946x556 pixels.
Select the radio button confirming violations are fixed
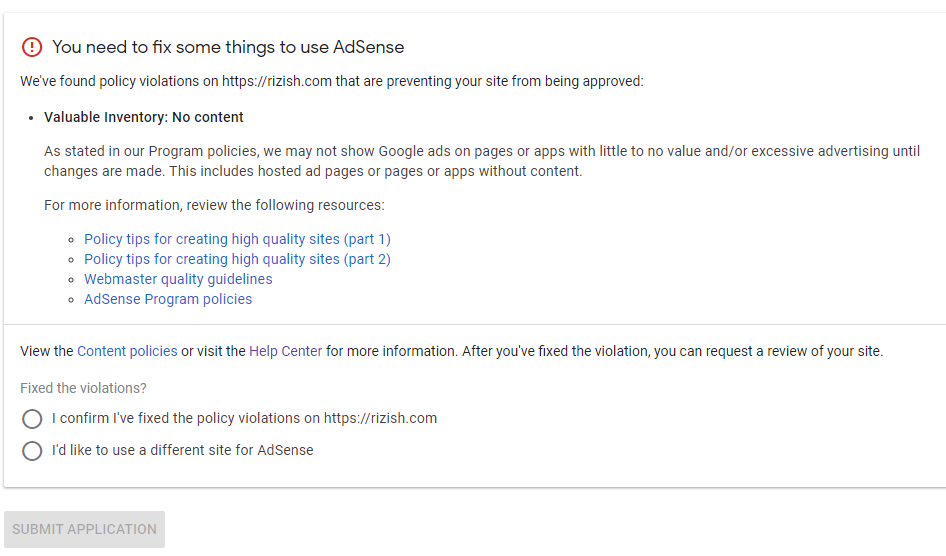pyautogui.click(x=32, y=419)
